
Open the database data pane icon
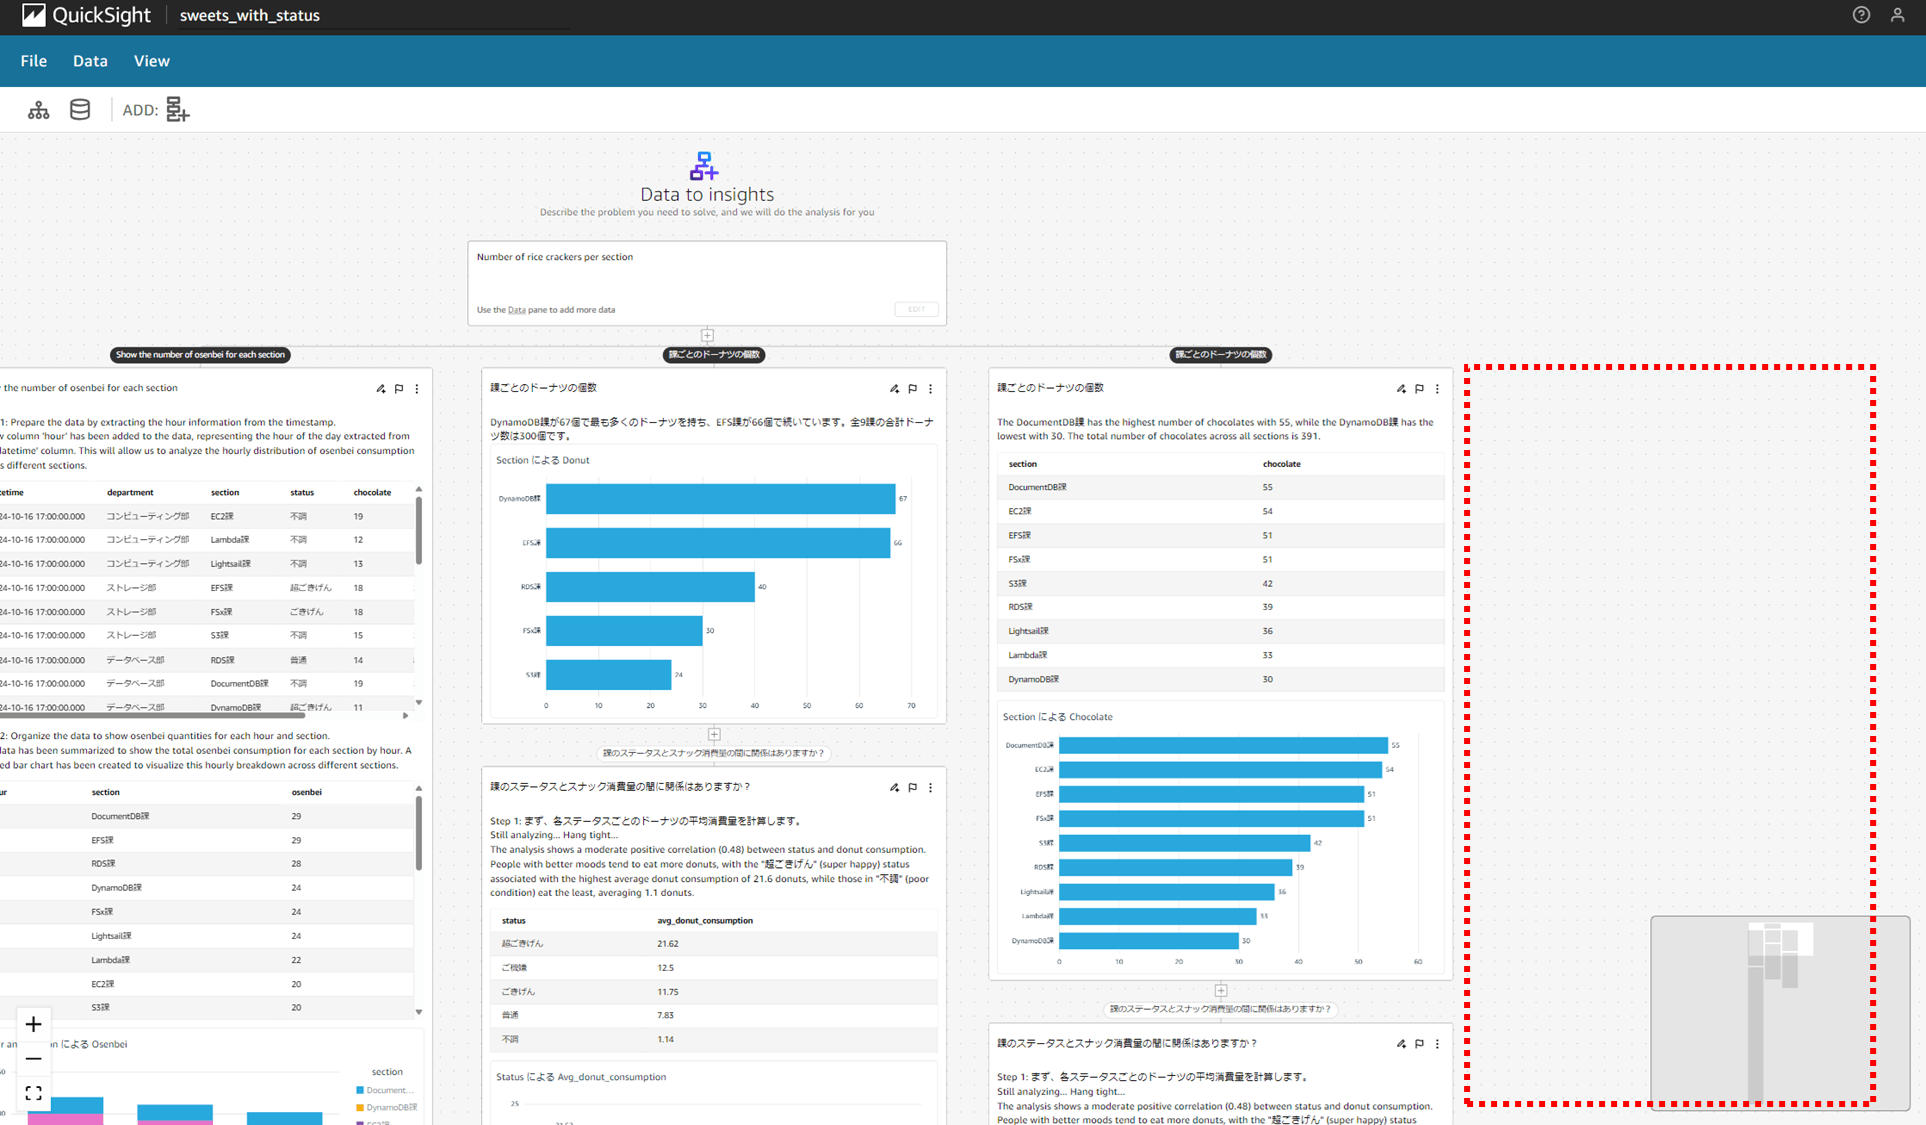point(80,110)
